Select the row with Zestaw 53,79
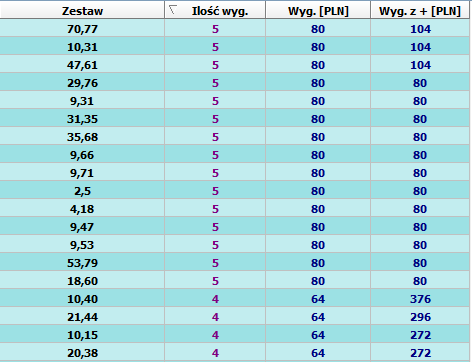Screen dimensions: 472x362 pos(235,263)
